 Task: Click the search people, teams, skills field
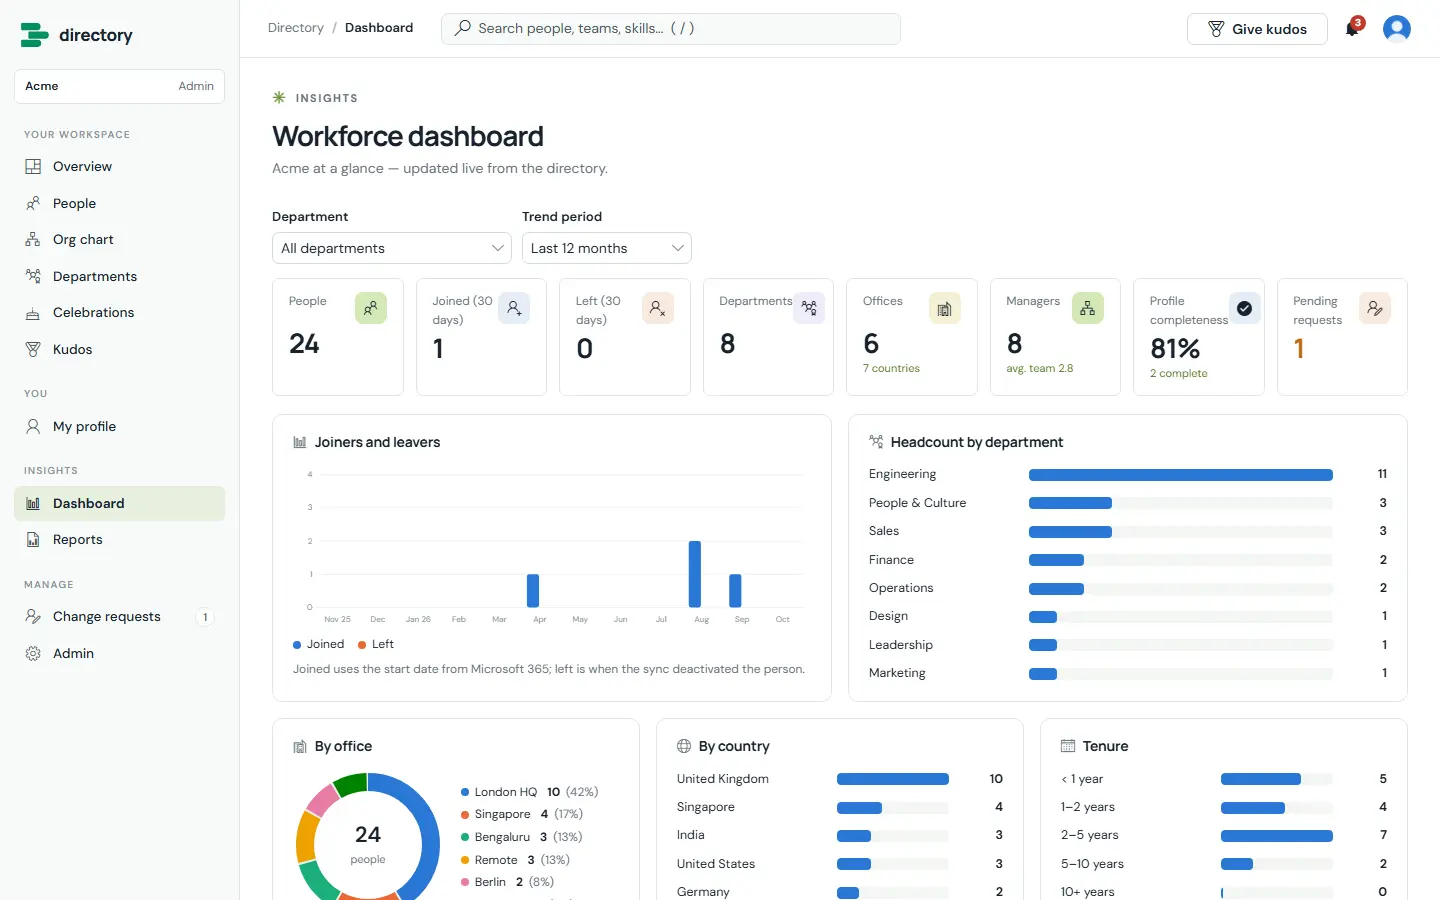point(671,28)
